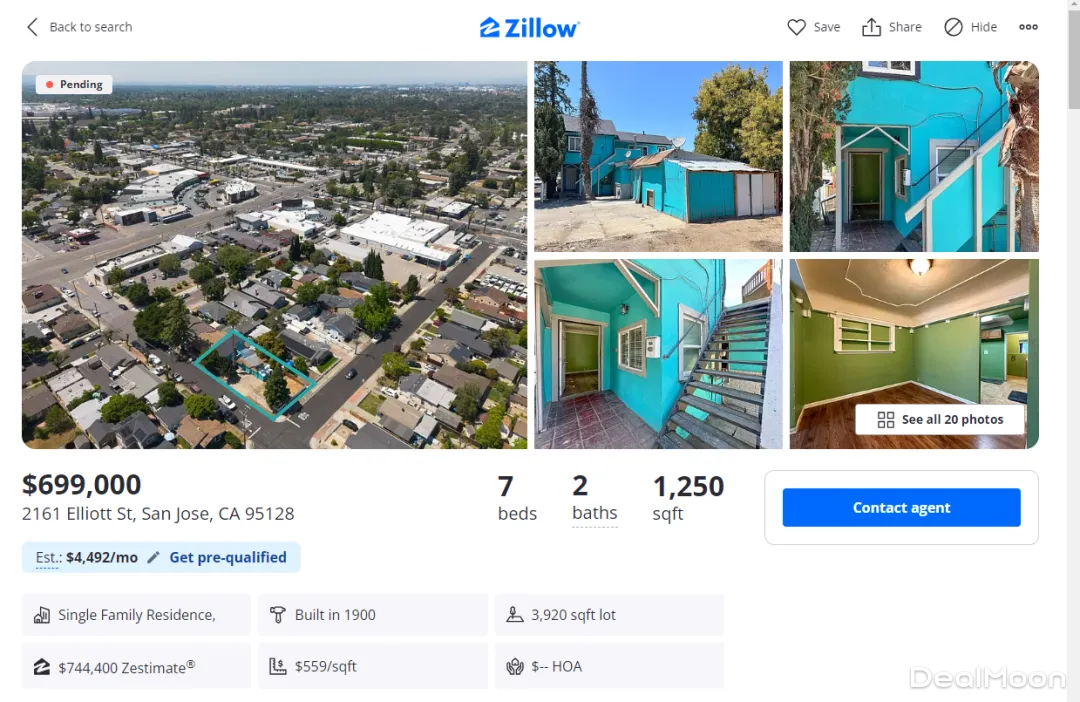Click the Zillow logo
Screen dimensions: 1080x702
pyautogui.click(x=529, y=27)
